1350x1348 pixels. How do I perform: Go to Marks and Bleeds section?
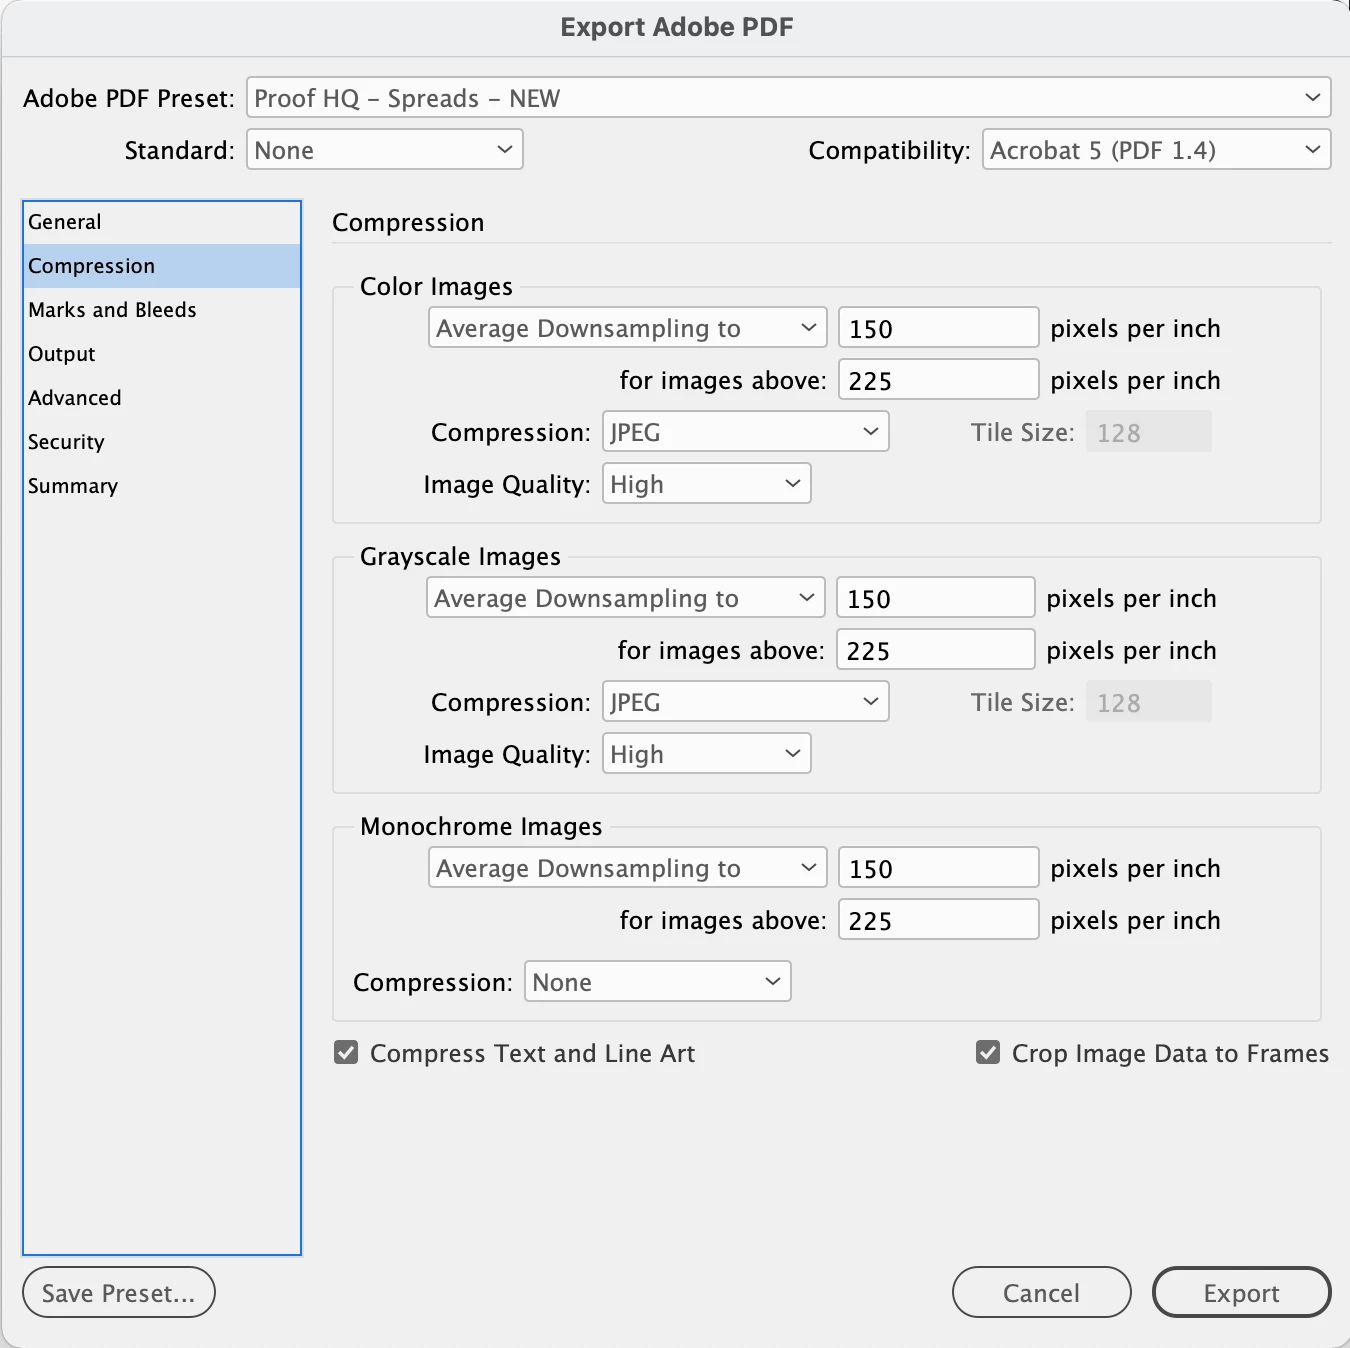[x=162, y=310]
